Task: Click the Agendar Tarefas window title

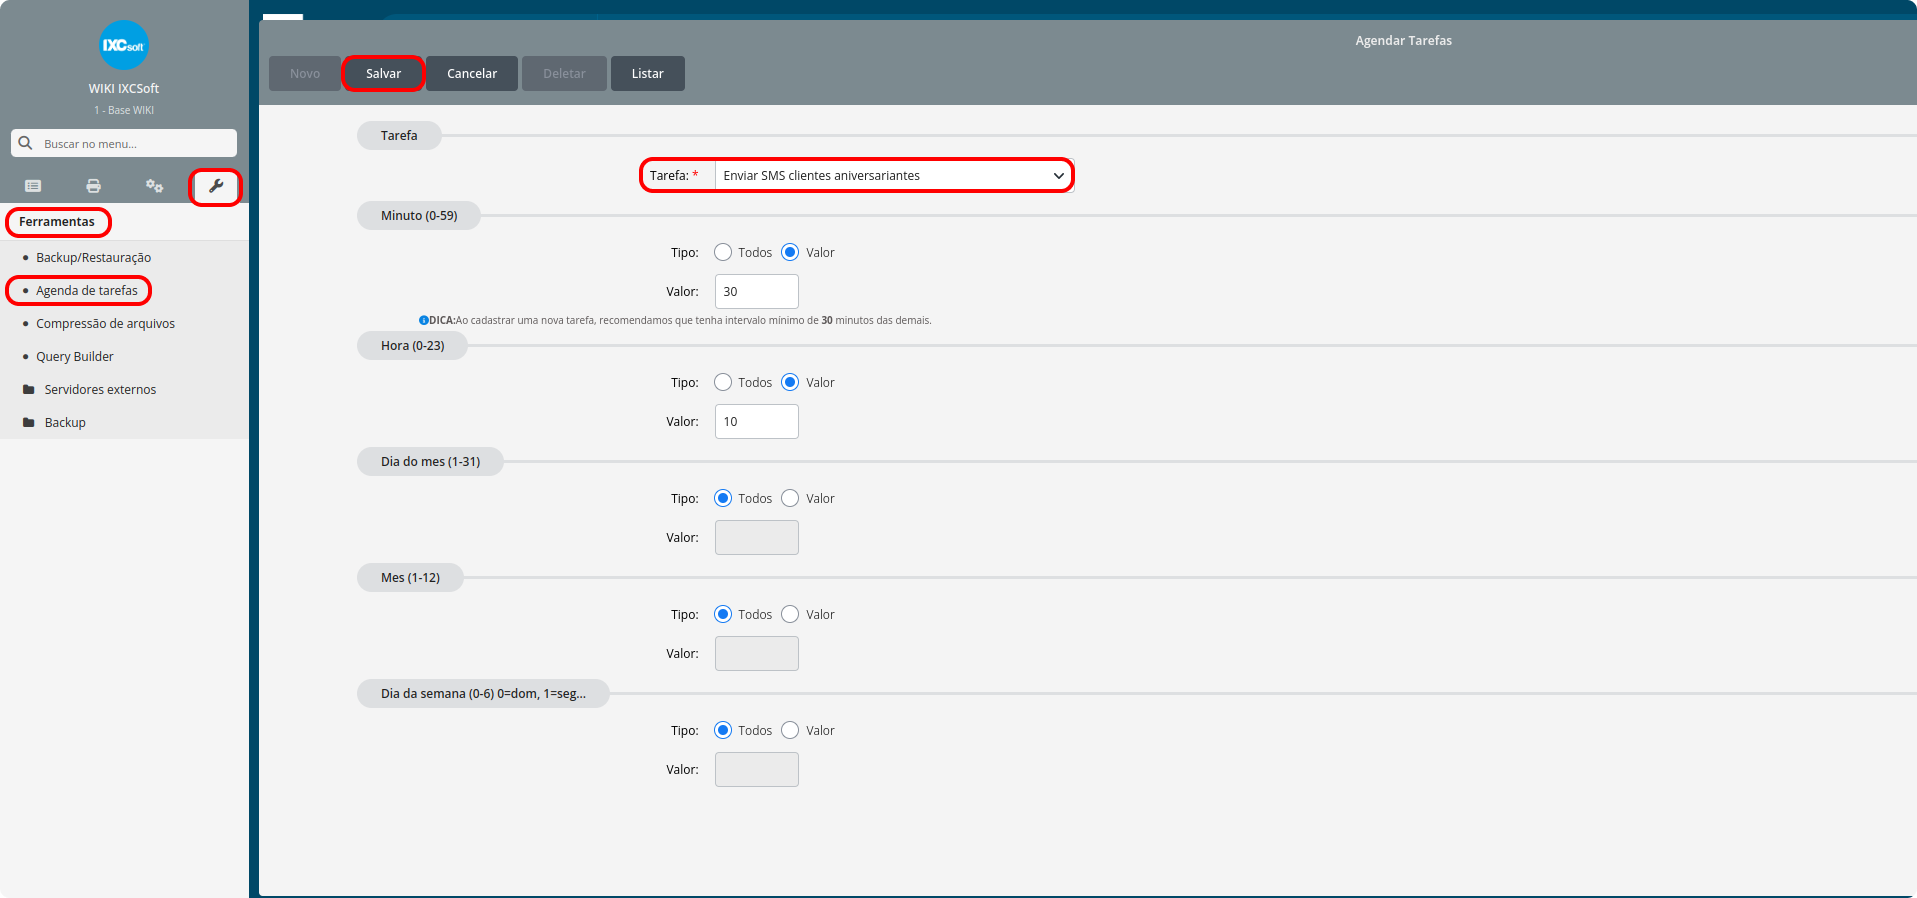Action: pyautogui.click(x=1403, y=40)
